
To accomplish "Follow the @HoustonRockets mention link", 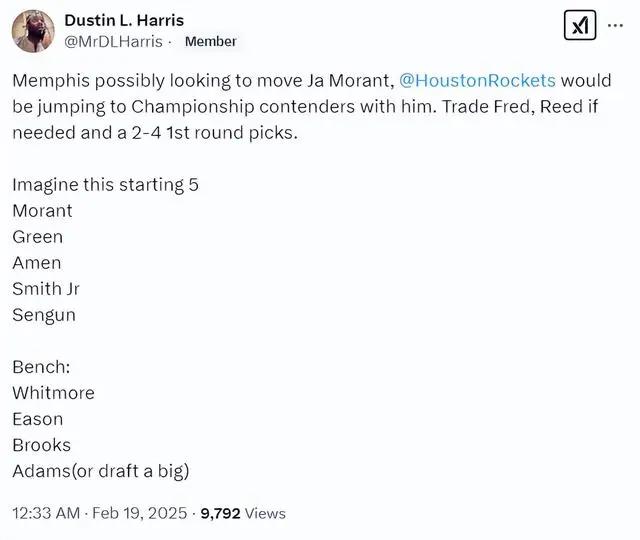I will click(477, 80).
